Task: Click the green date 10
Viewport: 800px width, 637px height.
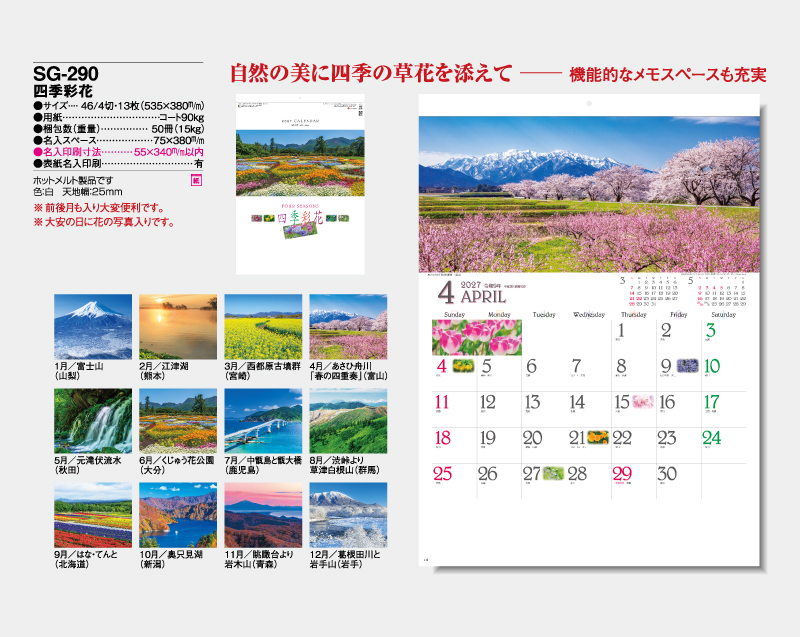Action: [712, 366]
